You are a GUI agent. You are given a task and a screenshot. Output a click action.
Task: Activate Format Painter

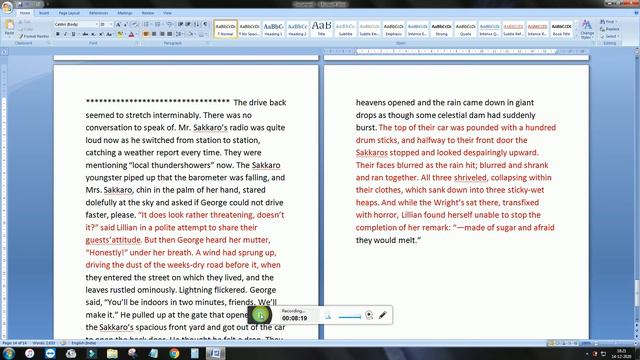(34, 36)
